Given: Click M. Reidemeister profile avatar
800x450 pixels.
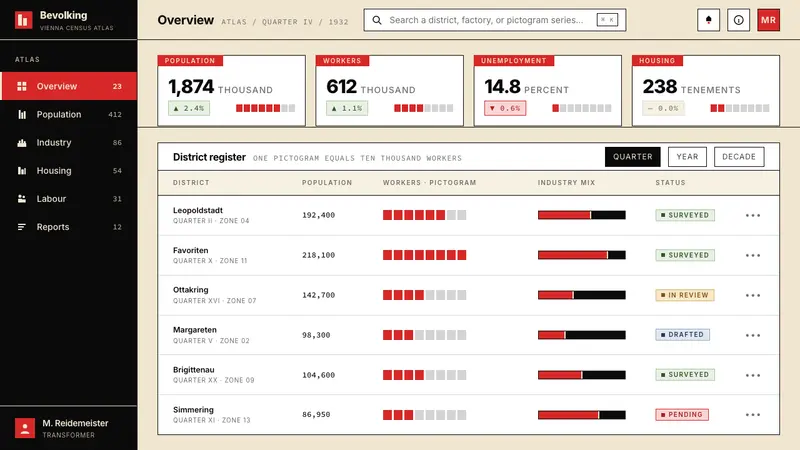Looking at the screenshot, I should pyautogui.click(x=24, y=428).
